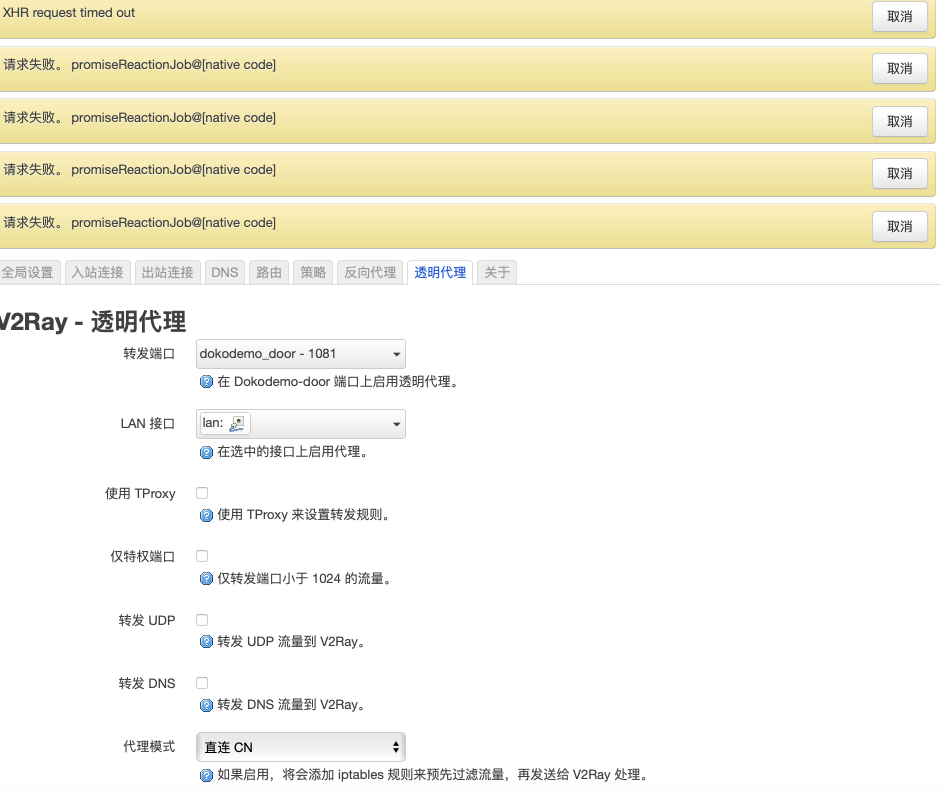Screen dimensions: 946x789
Task: Click help icon beside TProxy description
Action: click(x=206, y=515)
